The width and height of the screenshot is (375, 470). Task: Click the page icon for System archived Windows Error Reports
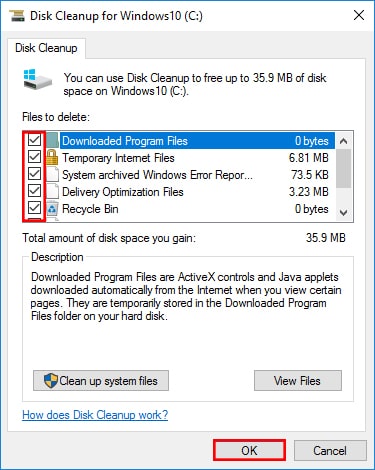click(x=52, y=175)
